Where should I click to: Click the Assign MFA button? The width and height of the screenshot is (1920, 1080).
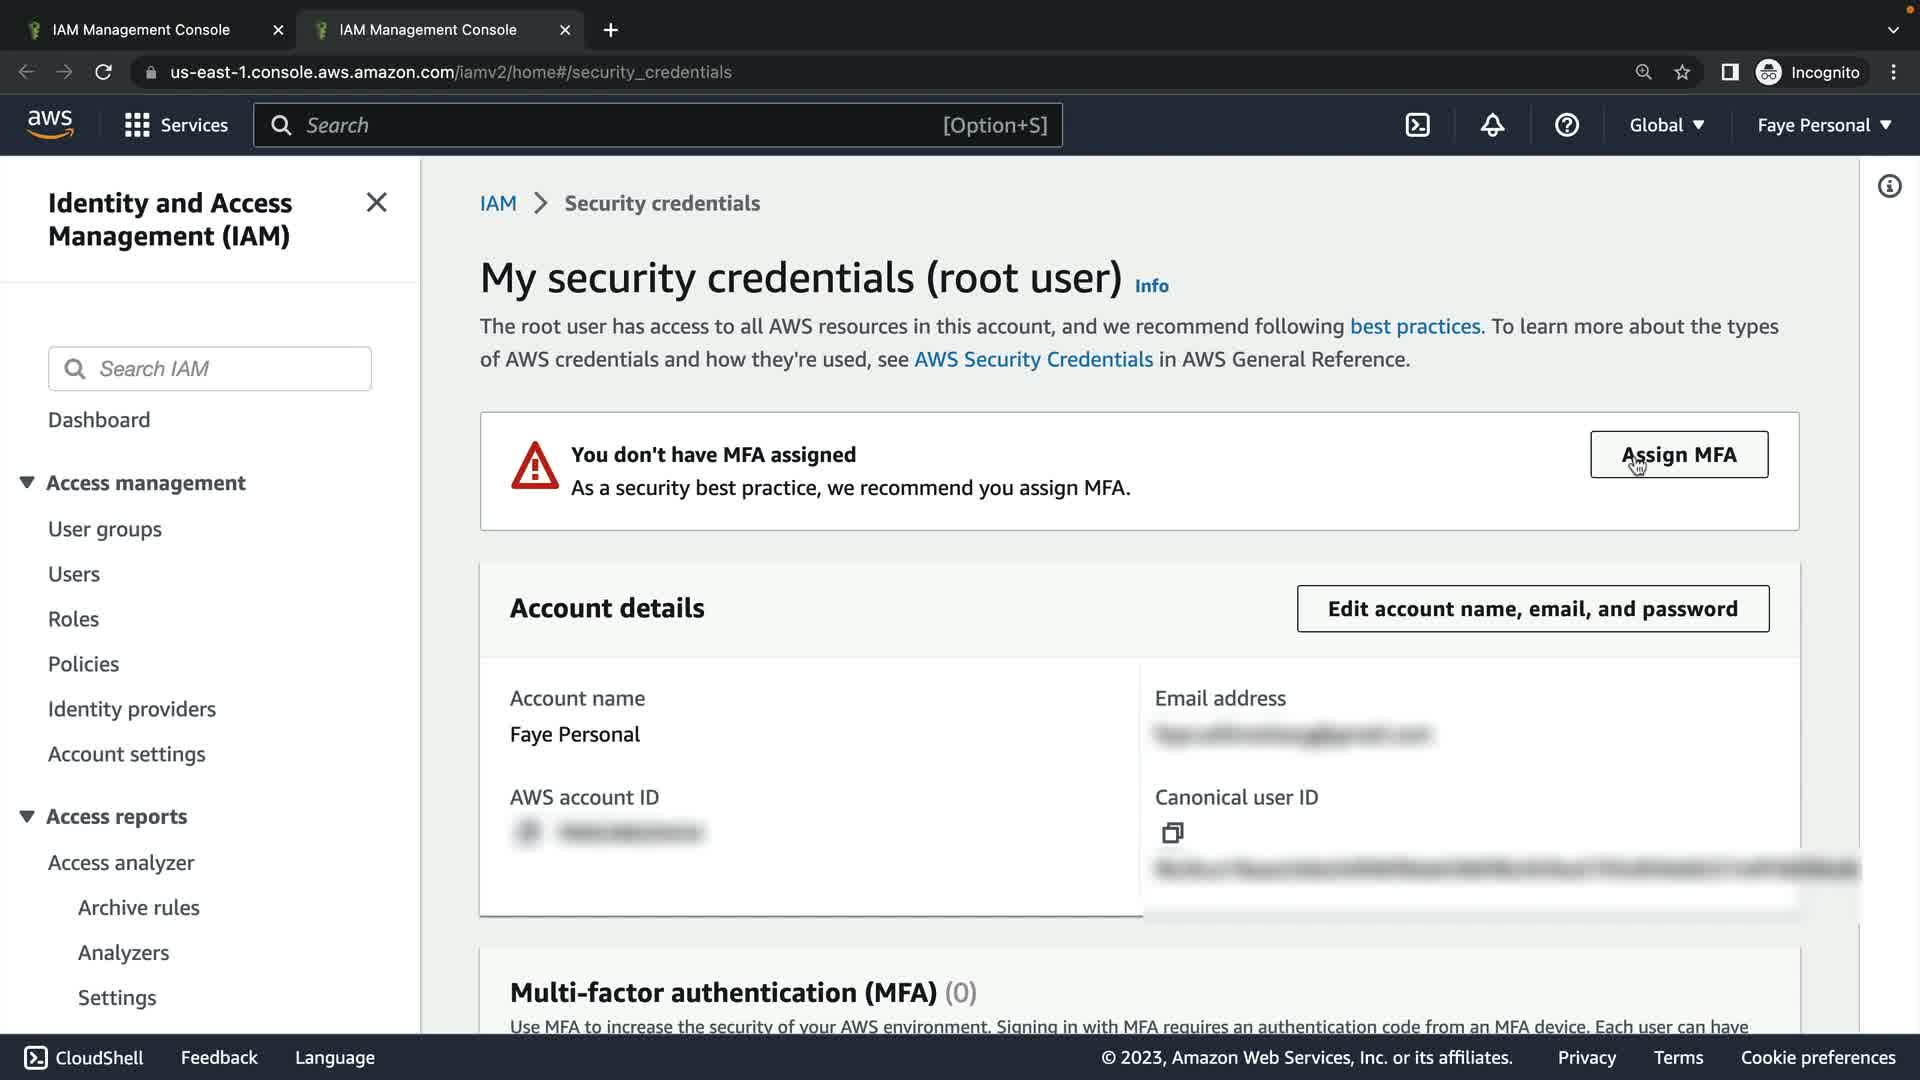[1678, 455]
